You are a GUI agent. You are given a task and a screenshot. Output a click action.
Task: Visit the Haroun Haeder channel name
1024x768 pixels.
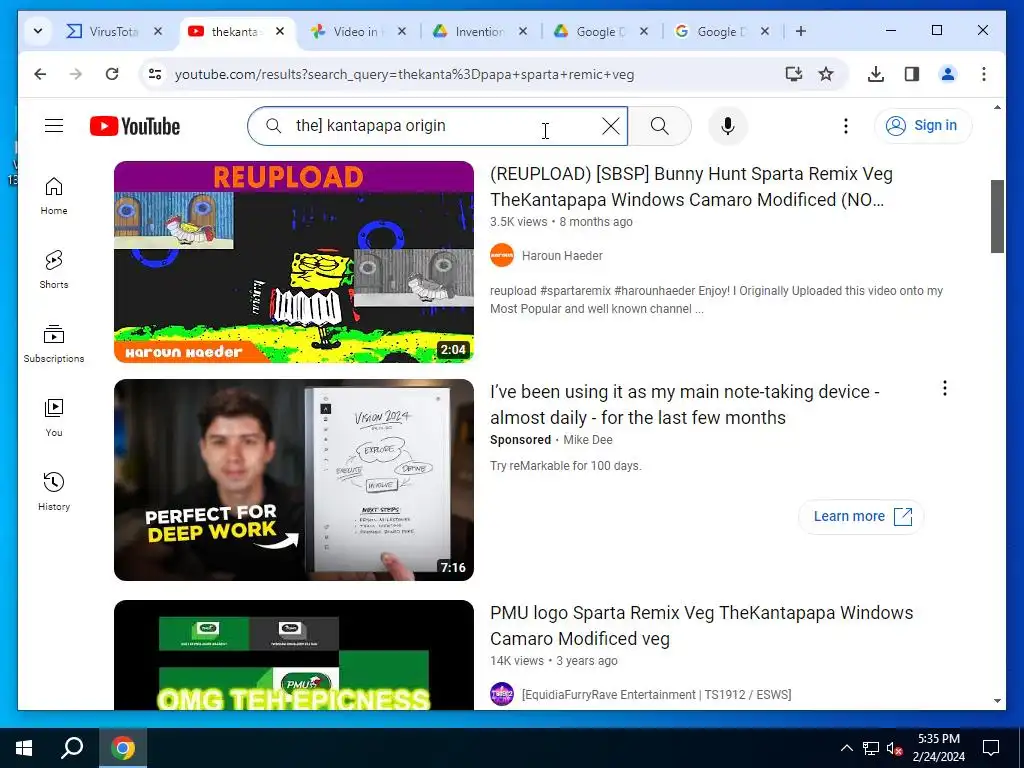coord(562,255)
